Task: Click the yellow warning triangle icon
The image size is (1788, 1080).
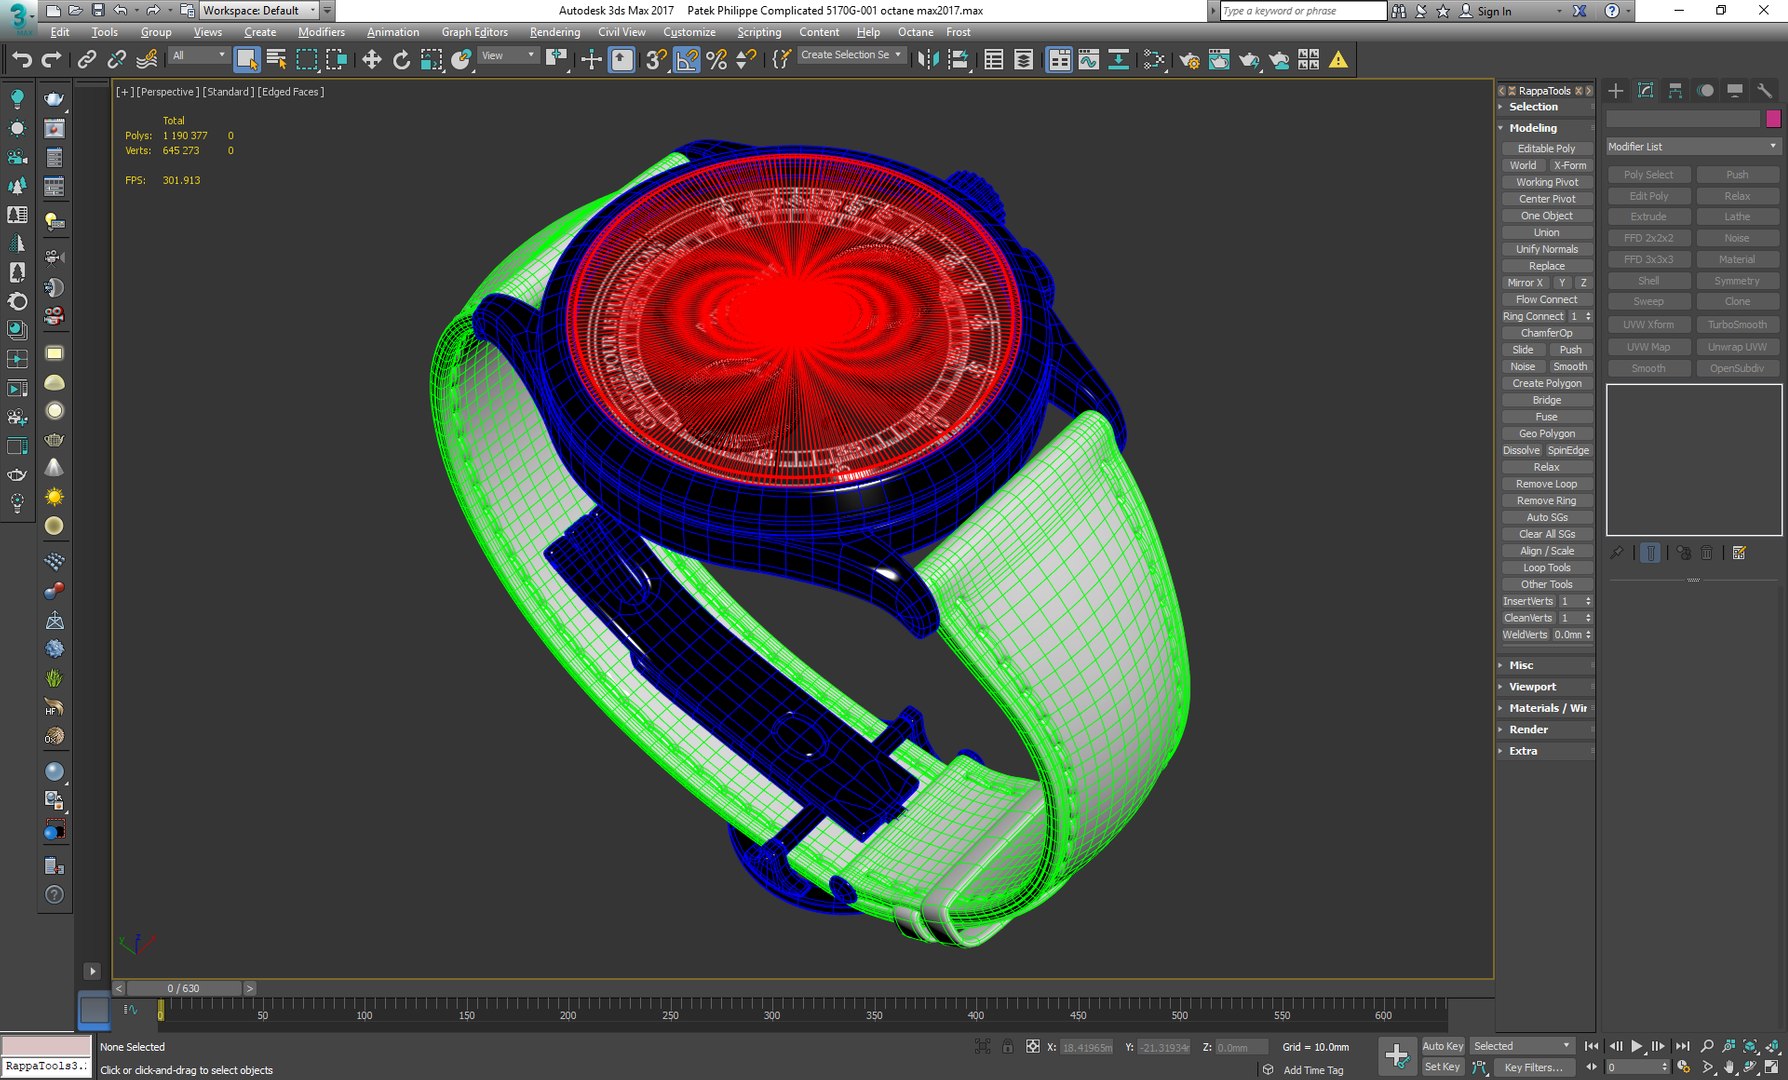Action: click(1338, 60)
